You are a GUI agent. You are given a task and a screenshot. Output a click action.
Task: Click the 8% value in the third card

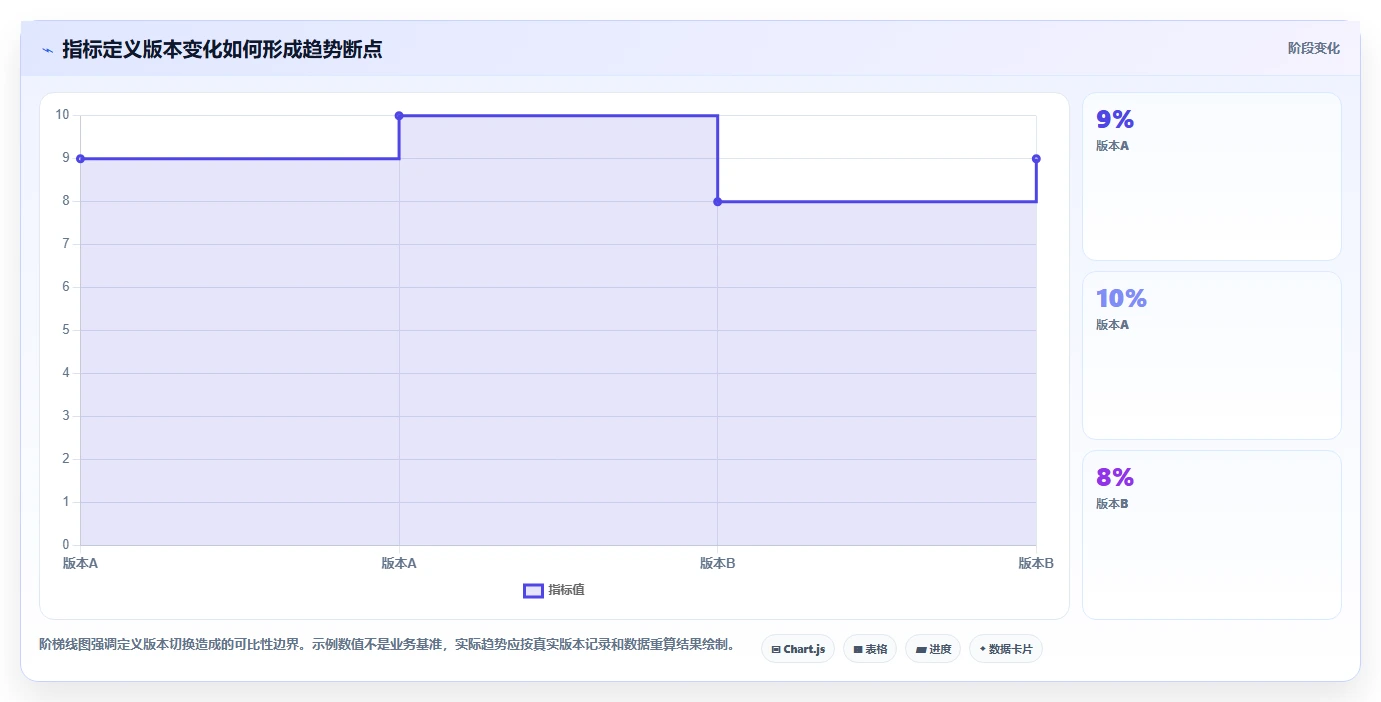click(1115, 478)
